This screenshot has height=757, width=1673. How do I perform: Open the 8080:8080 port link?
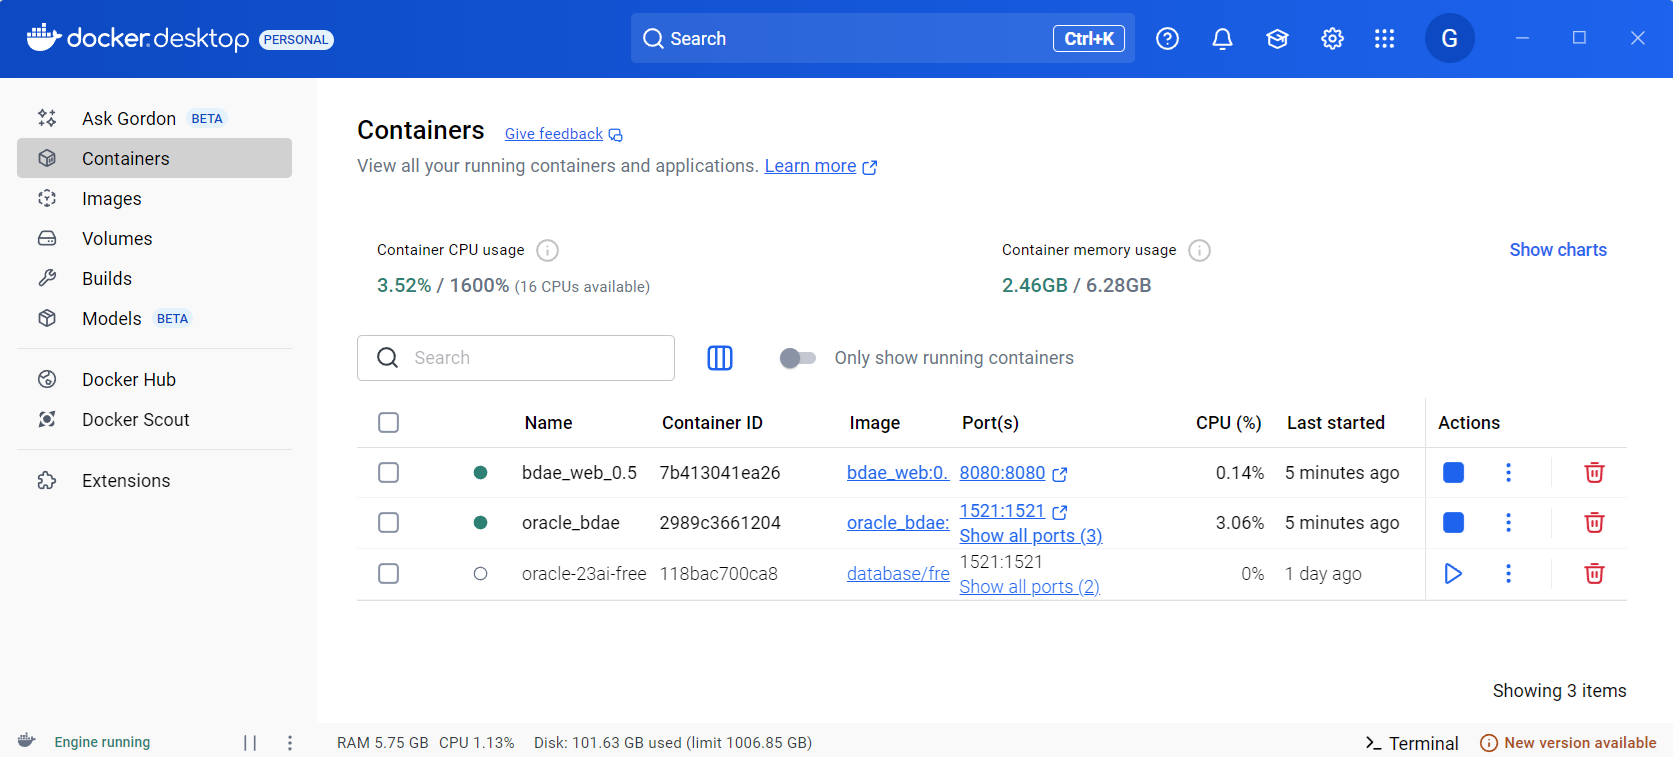click(1002, 473)
